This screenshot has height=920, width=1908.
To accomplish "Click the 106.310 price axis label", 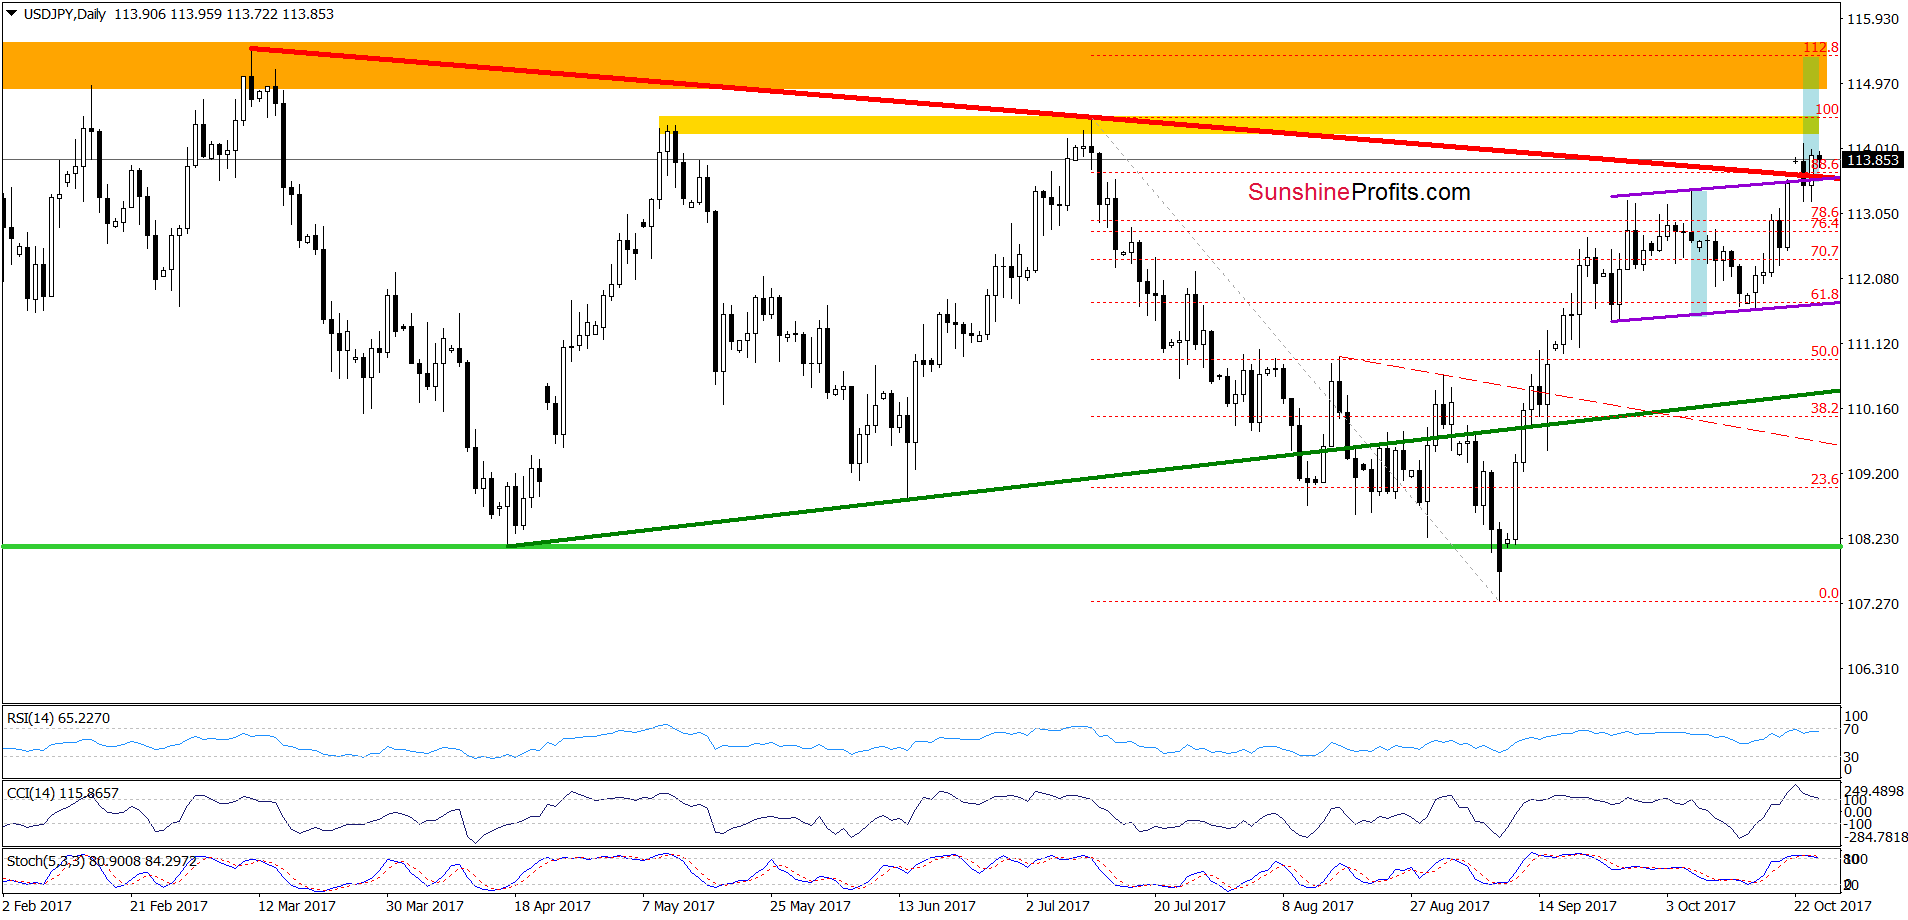I will pos(1872,669).
